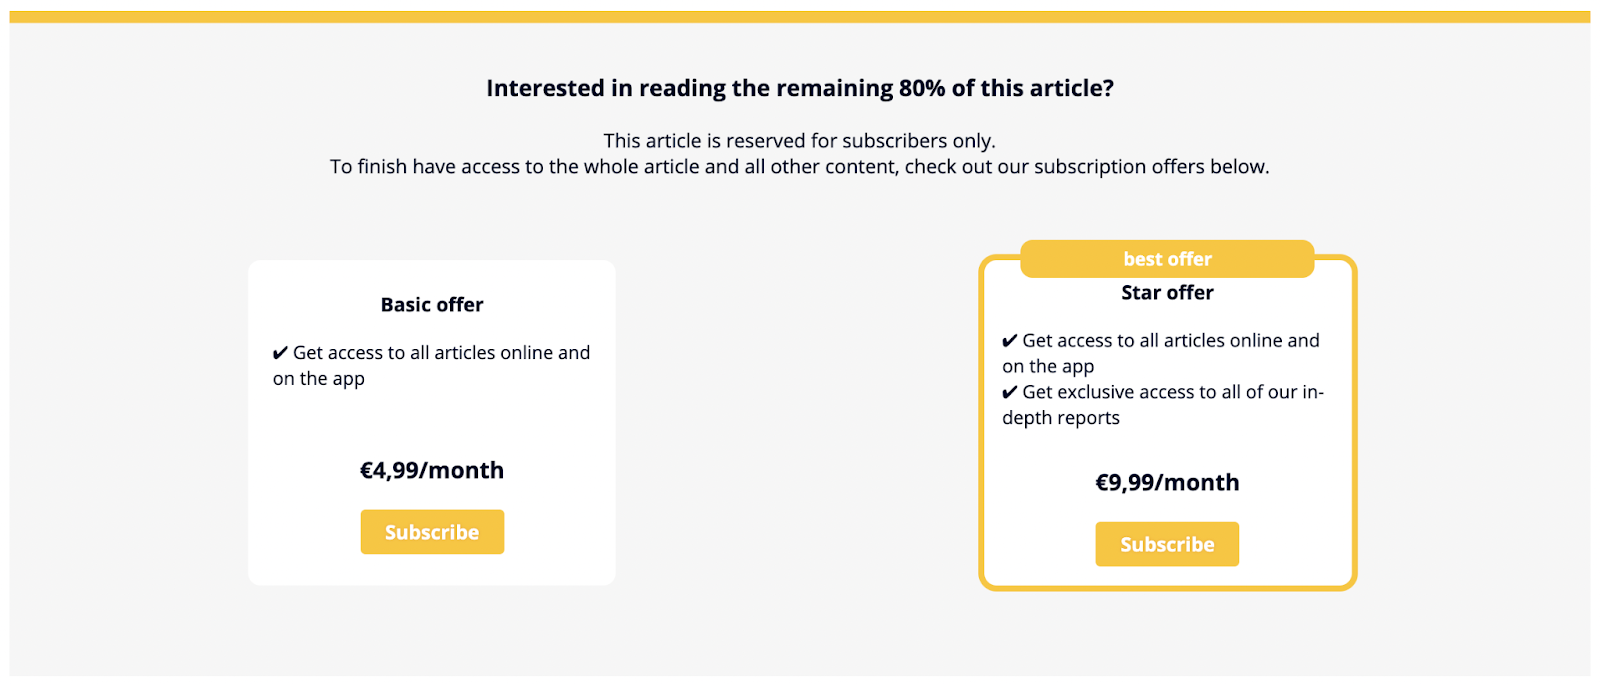This screenshot has height=684, width=1600.
Task: Click the Basic offer heading
Action: click(431, 305)
